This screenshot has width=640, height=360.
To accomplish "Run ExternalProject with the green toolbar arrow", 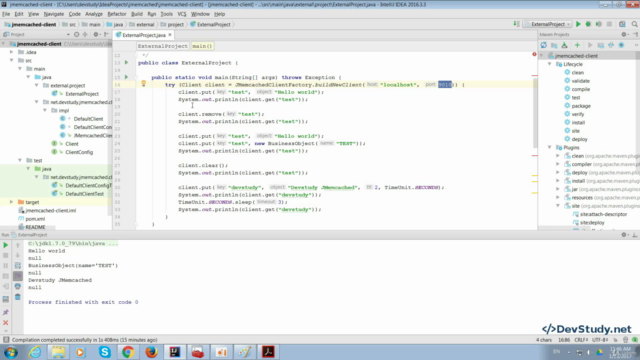I will coord(578,24).
